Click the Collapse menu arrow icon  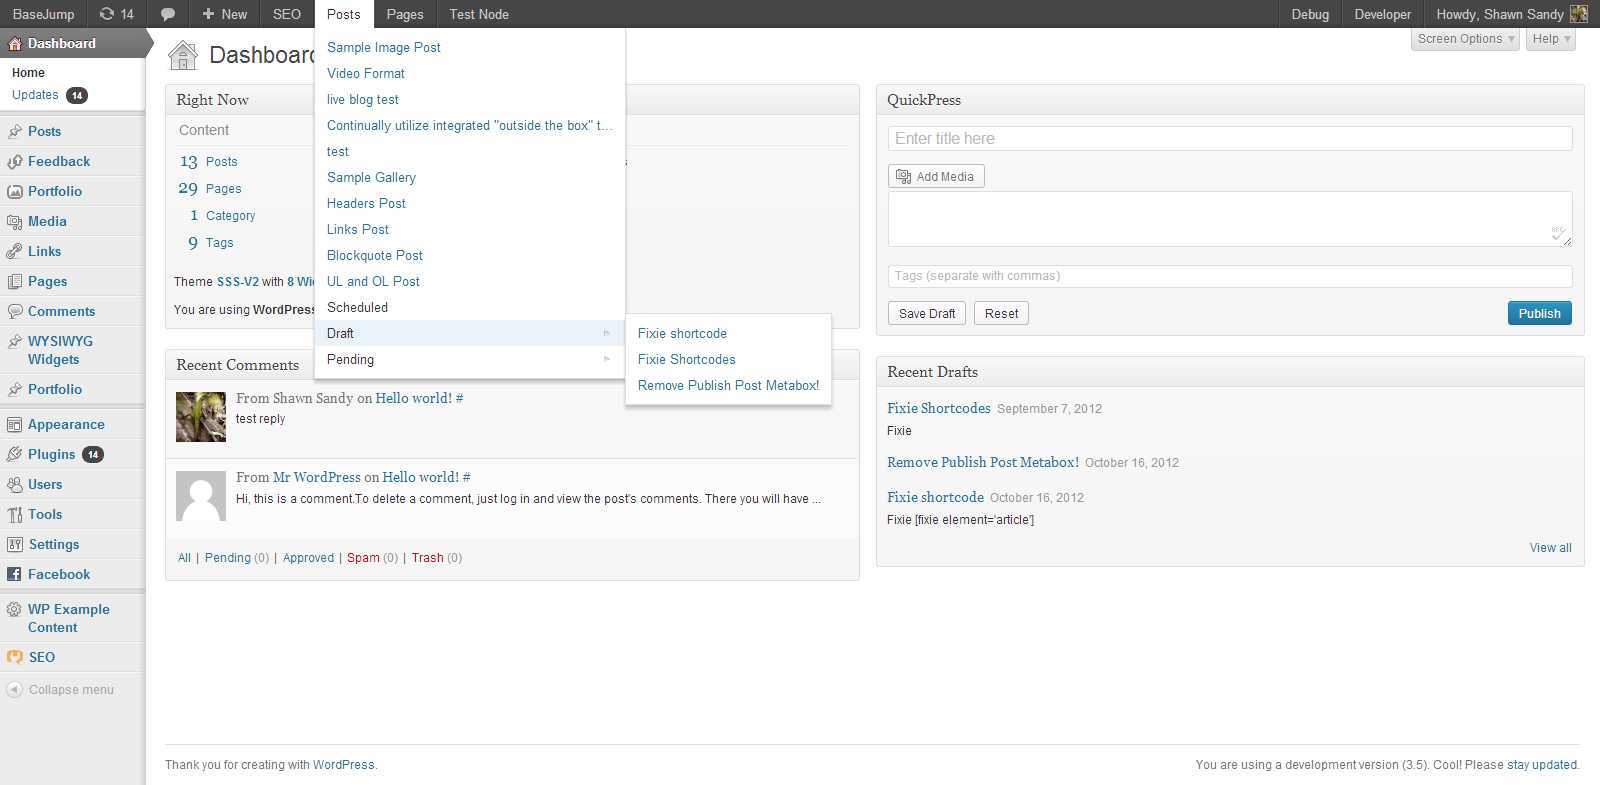coord(14,689)
